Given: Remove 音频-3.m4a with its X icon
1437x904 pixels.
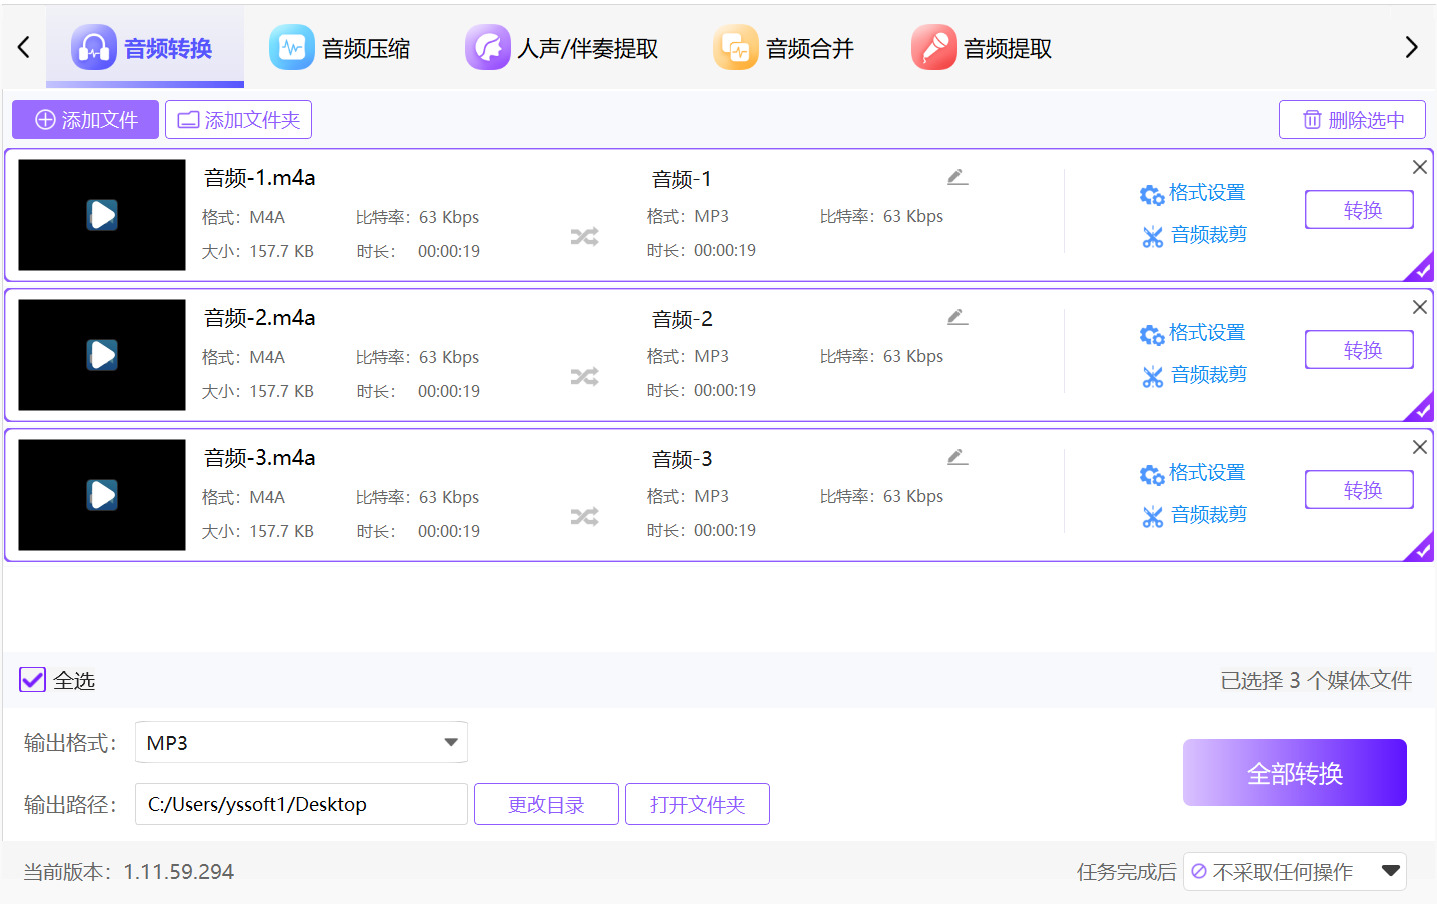Looking at the screenshot, I should point(1419,447).
